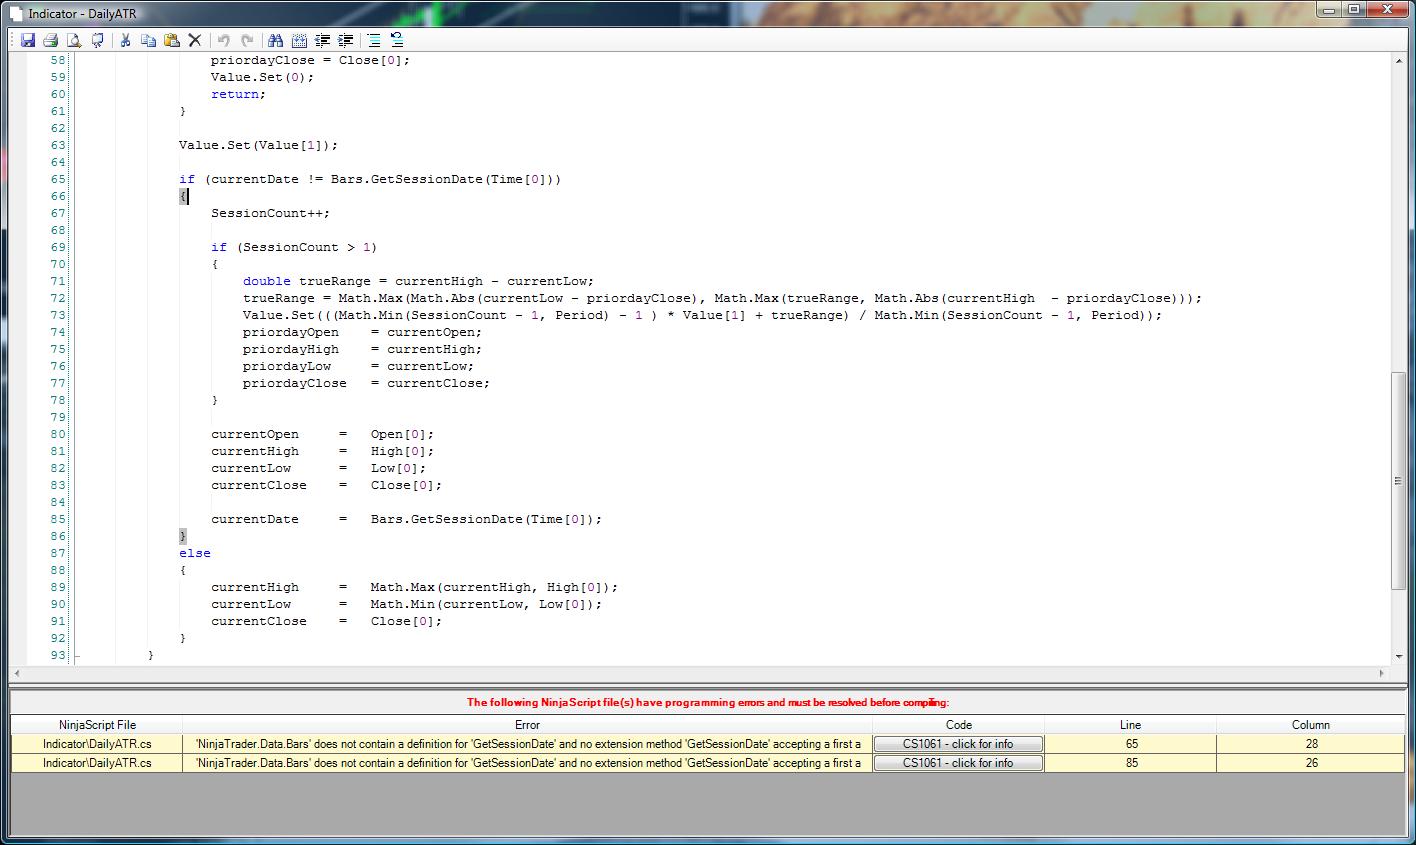Open CS1061 info for the line 85 error
This screenshot has width=1416, height=845.
pyautogui.click(x=958, y=763)
